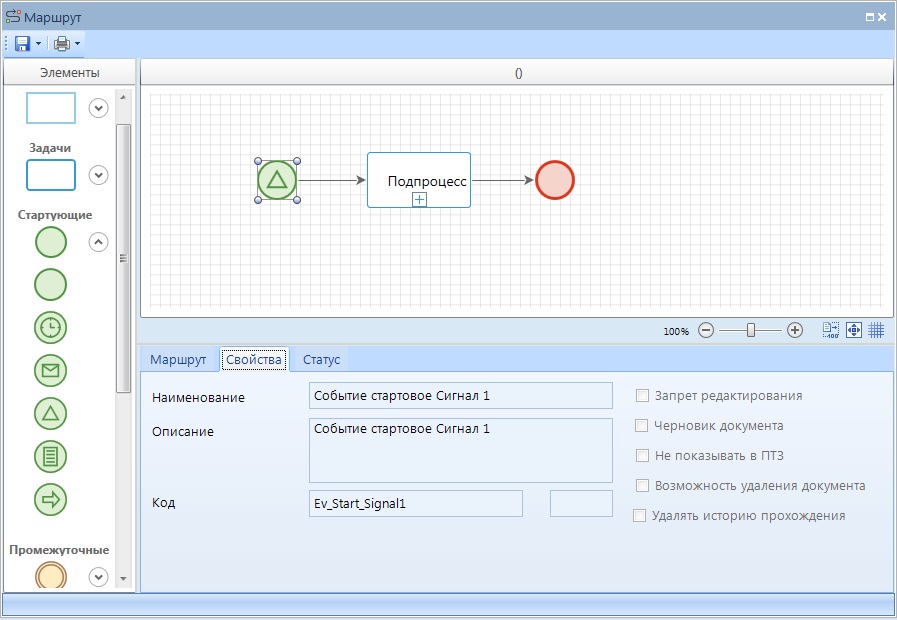Click the save icon in toolbar

click(x=22, y=44)
